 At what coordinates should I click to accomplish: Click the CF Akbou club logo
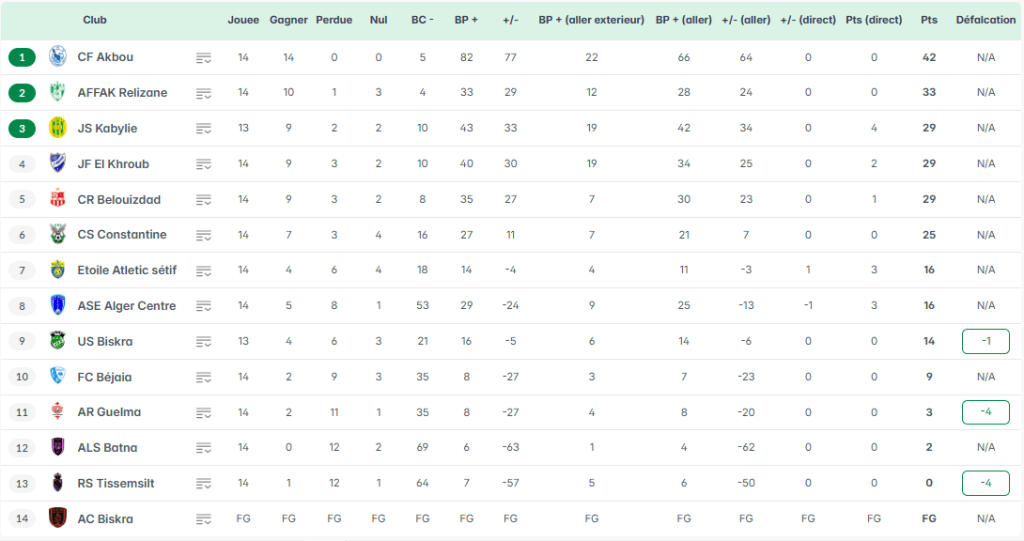[x=57, y=57]
